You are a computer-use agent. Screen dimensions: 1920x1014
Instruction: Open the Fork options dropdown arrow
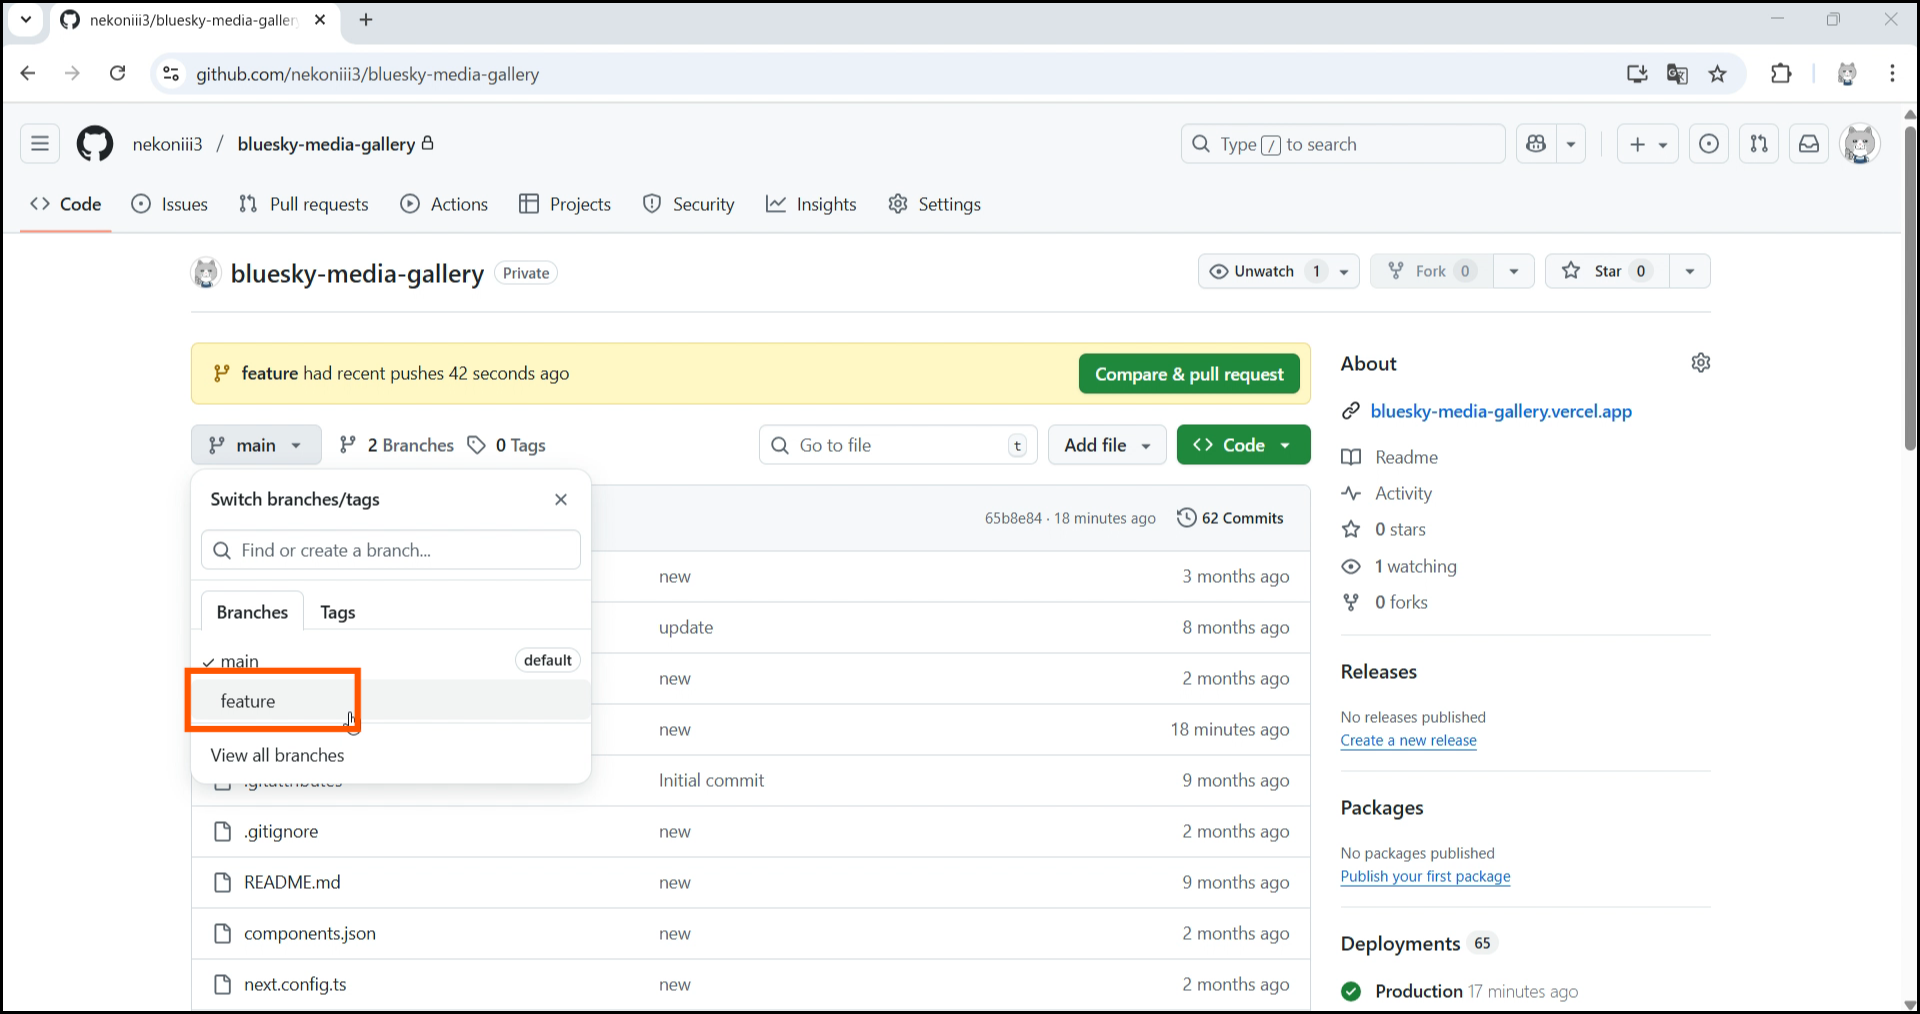(x=1514, y=271)
